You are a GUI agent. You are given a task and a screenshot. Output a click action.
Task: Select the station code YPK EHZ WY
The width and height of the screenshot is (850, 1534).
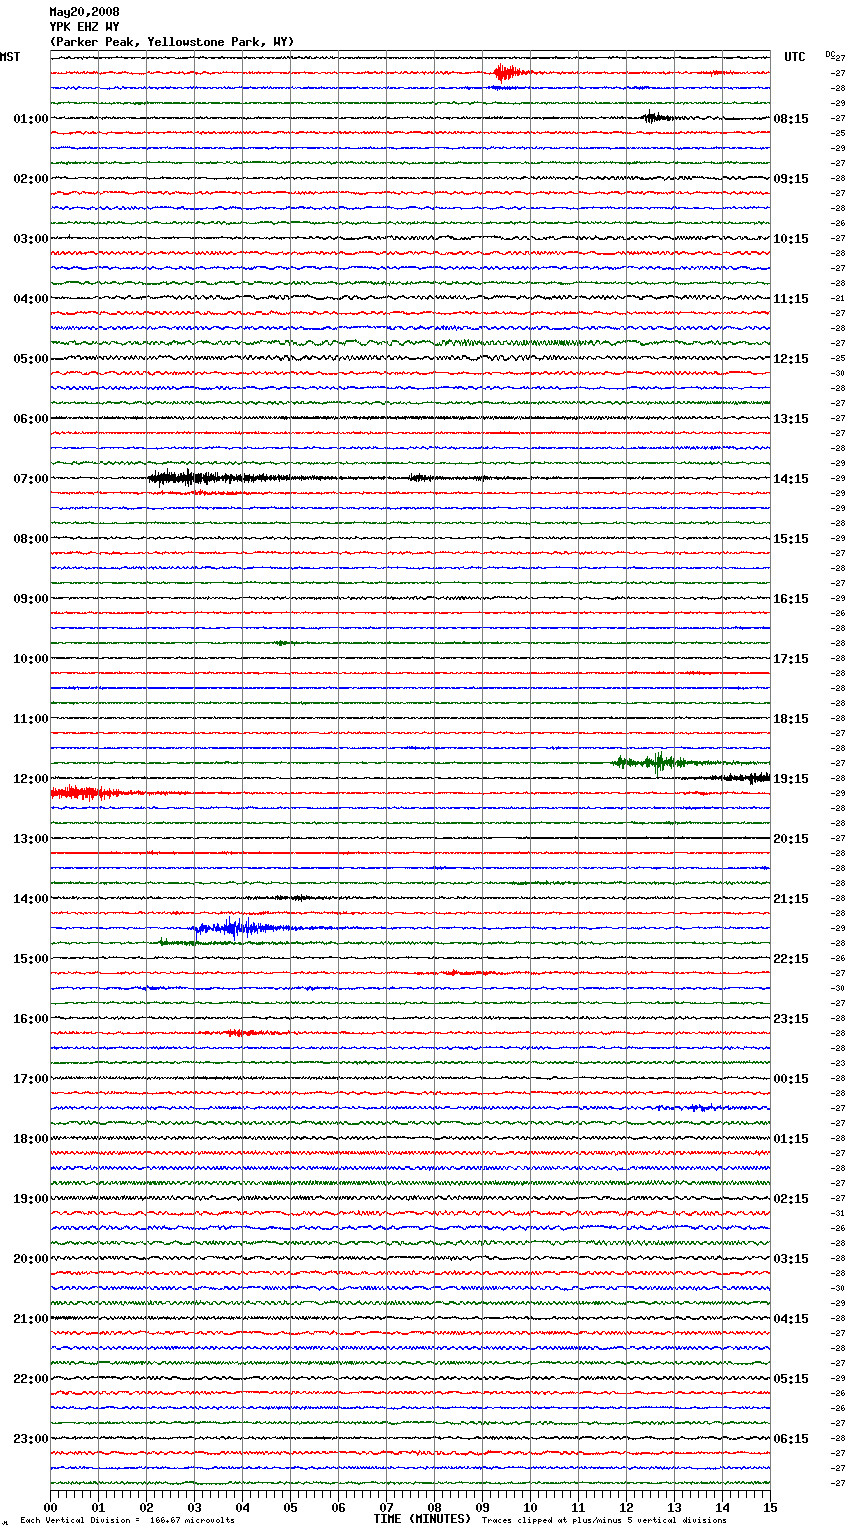coord(84,27)
